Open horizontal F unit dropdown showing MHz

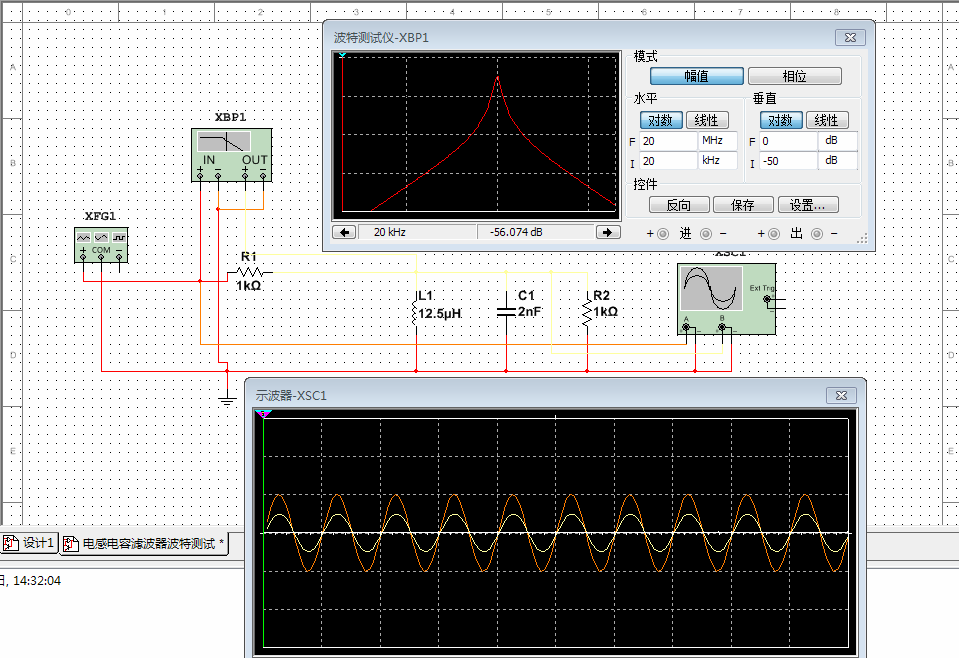coord(718,141)
